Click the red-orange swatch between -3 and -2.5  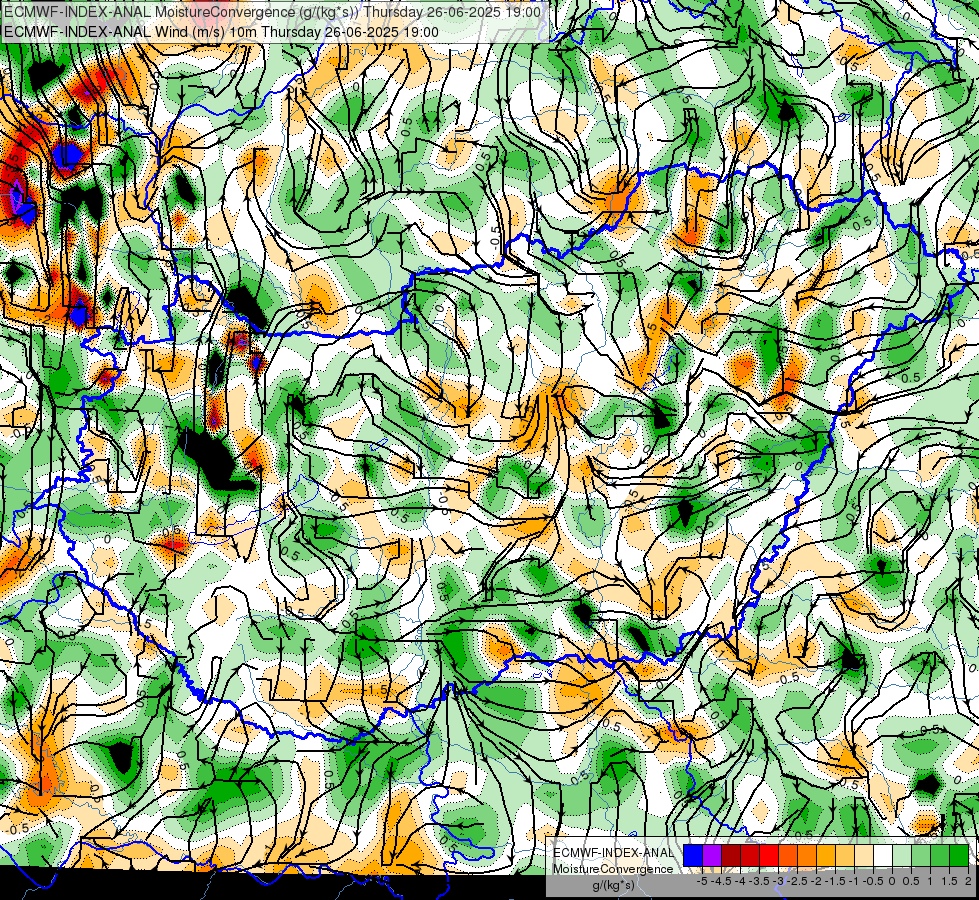click(788, 855)
